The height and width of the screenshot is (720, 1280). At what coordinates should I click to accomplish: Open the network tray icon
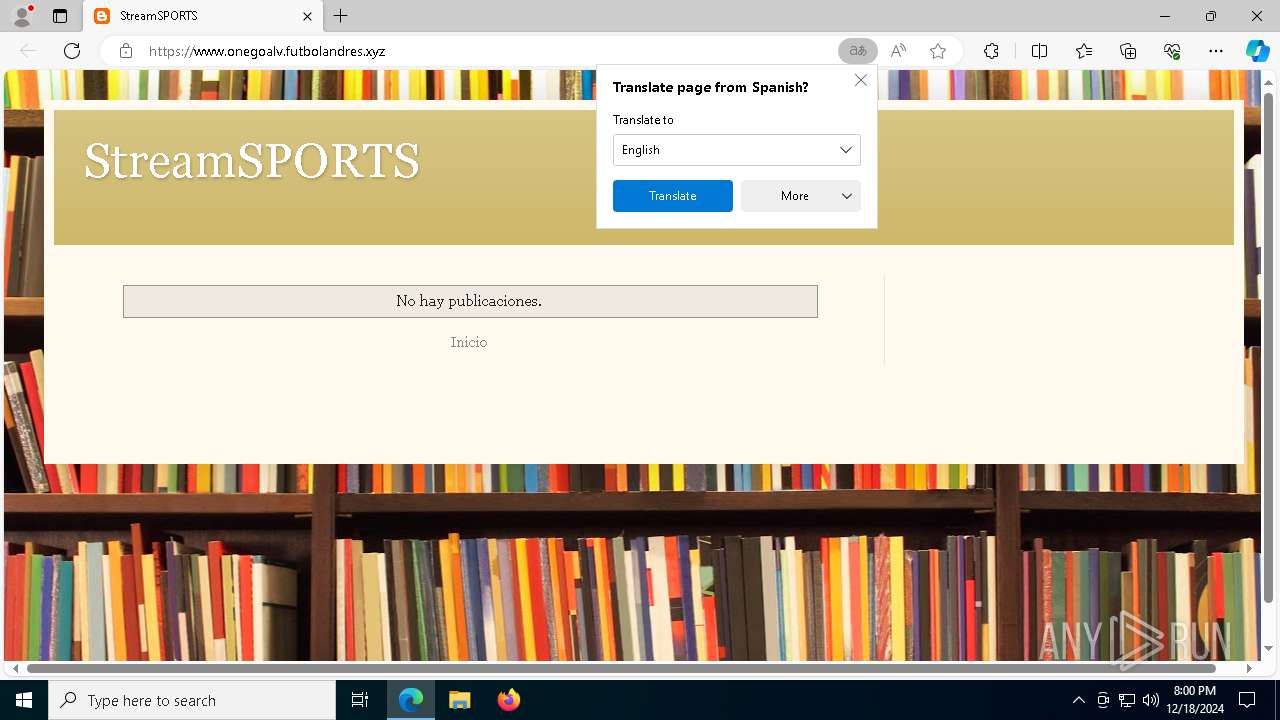[x=1127, y=700]
